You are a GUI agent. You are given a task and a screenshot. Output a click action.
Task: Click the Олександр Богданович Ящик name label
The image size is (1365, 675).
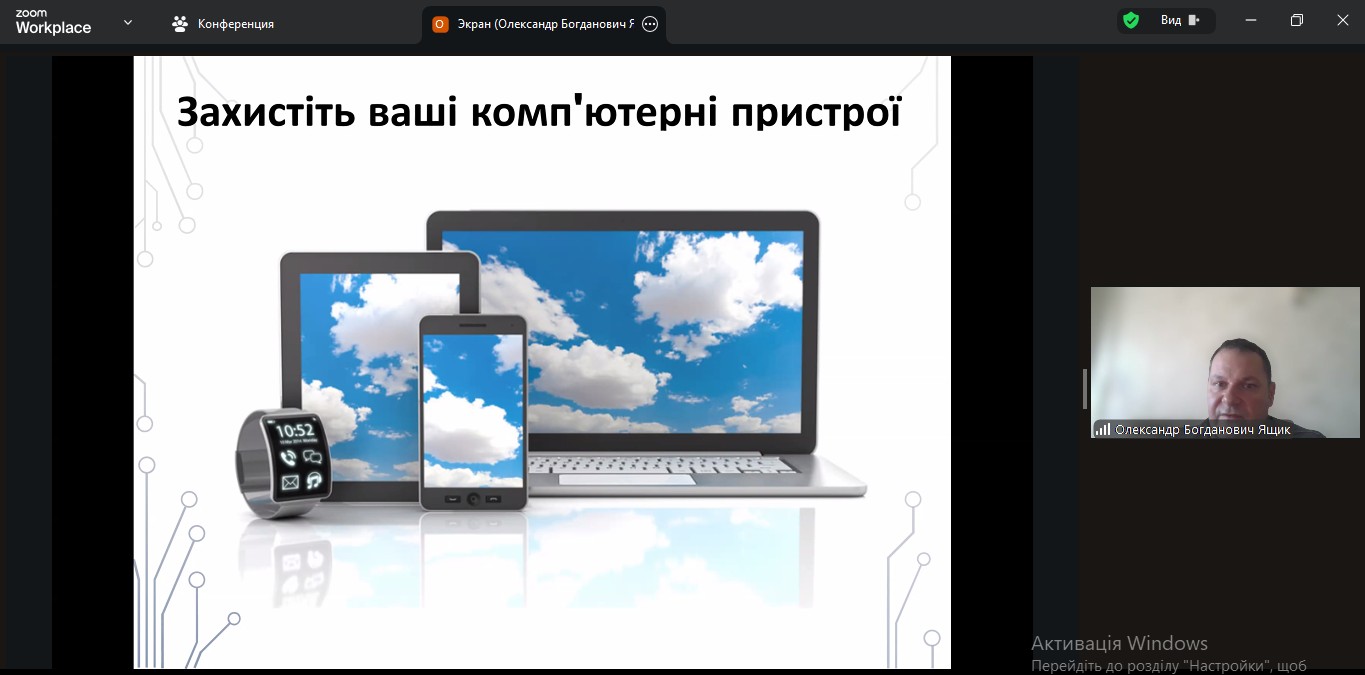click(1203, 429)
